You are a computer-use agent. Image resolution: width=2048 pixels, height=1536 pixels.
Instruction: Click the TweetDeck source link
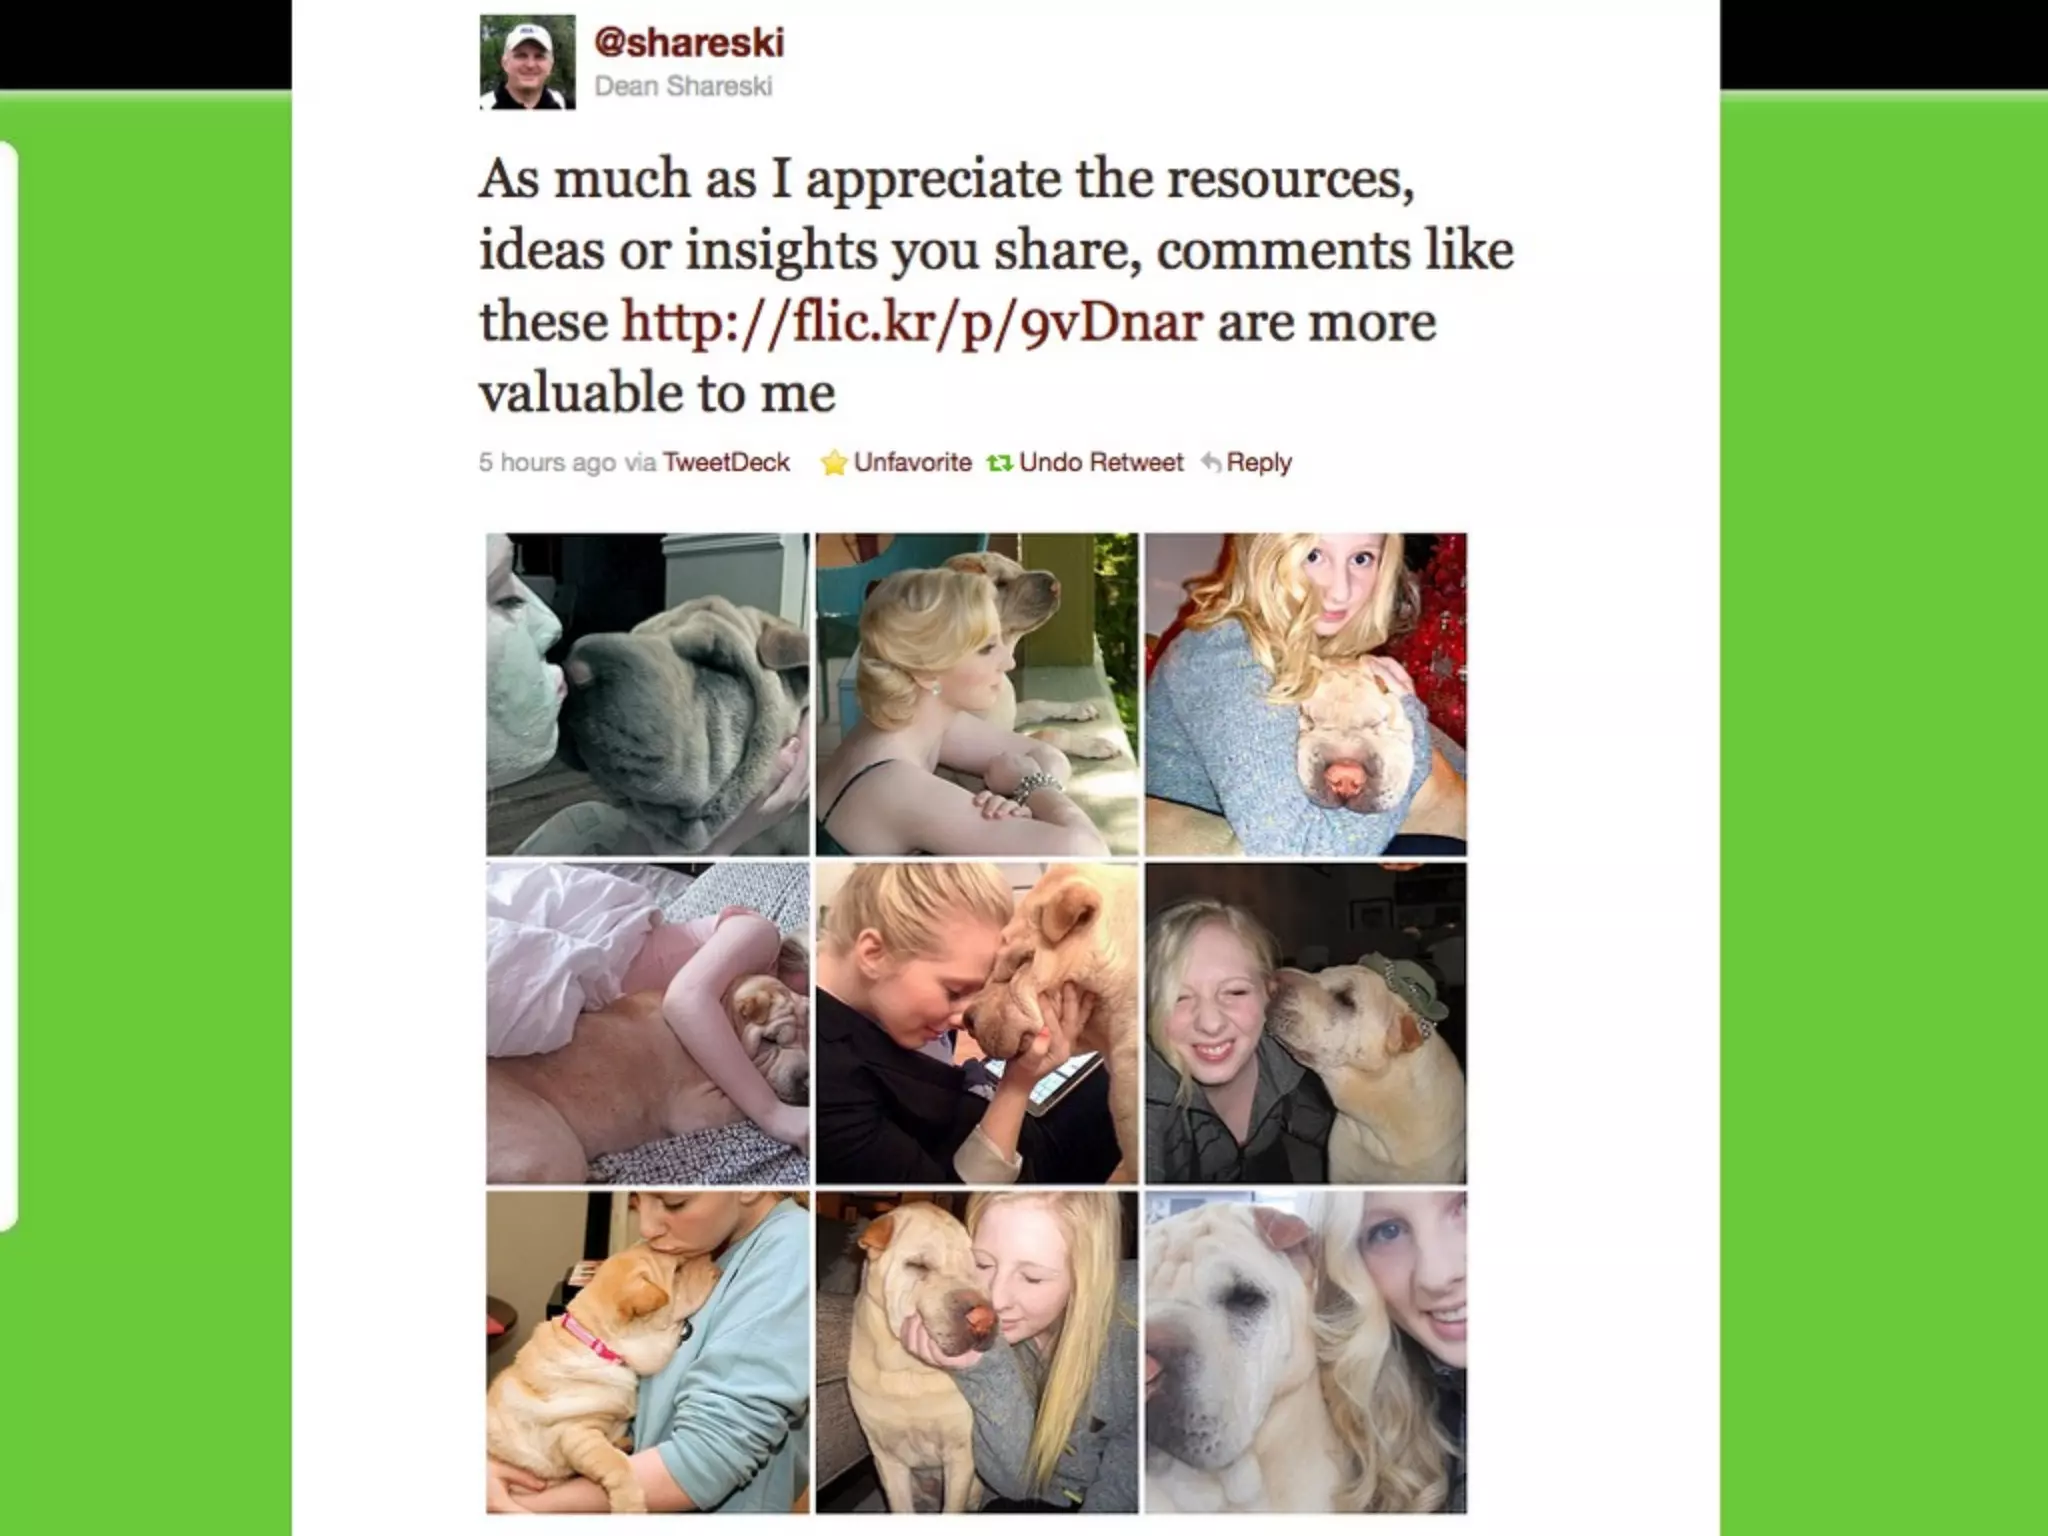726,463
